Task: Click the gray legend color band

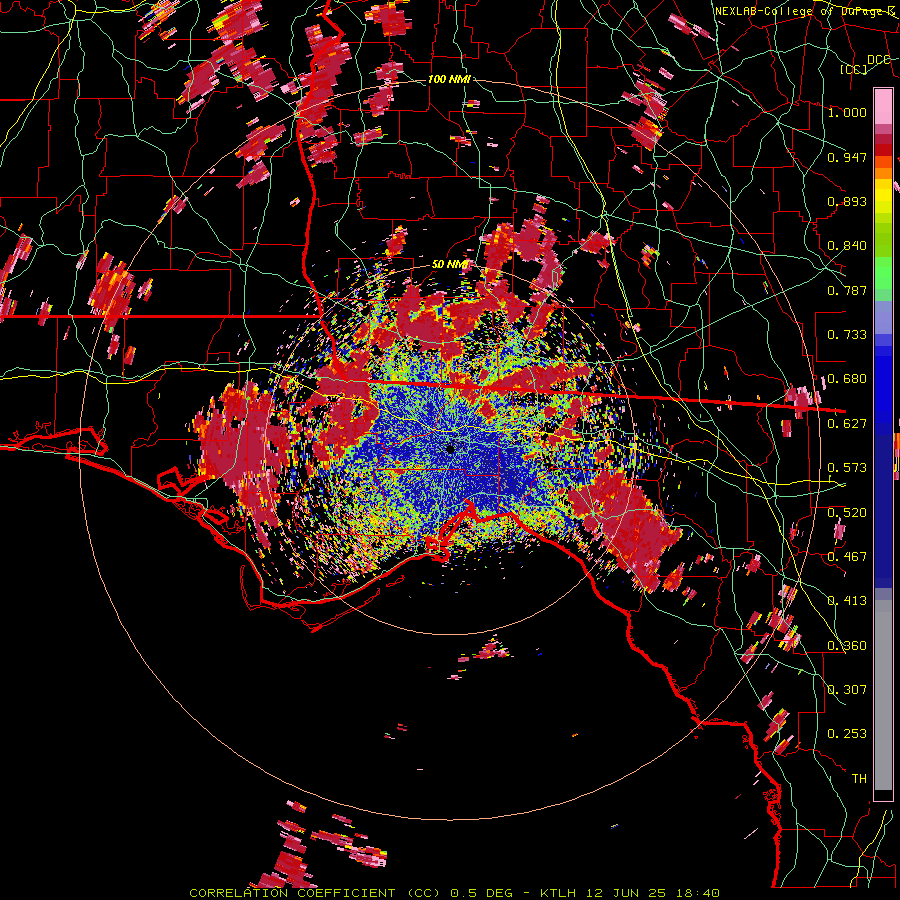Action: coord(883,697)
